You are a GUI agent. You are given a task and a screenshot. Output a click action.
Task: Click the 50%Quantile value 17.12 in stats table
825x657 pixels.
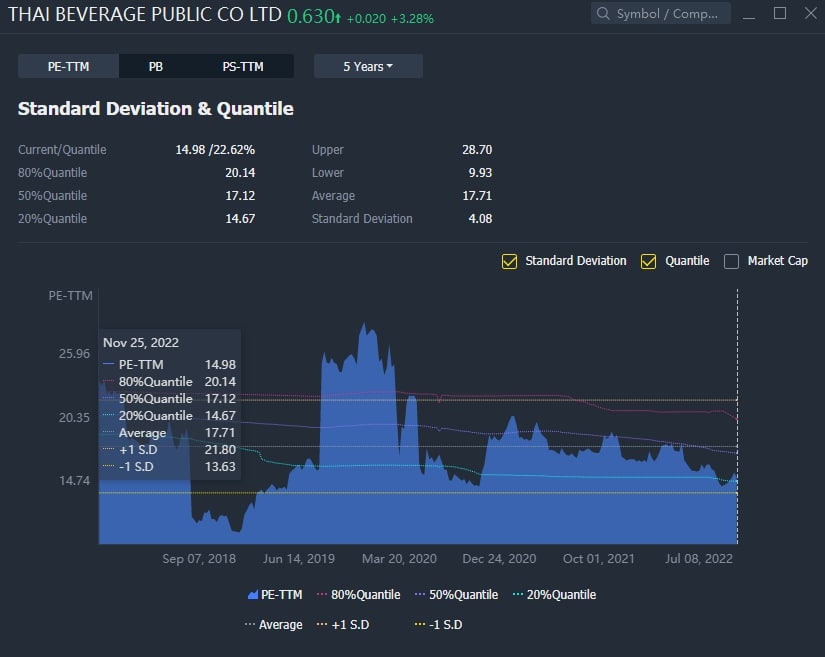[x=240, y=196]
